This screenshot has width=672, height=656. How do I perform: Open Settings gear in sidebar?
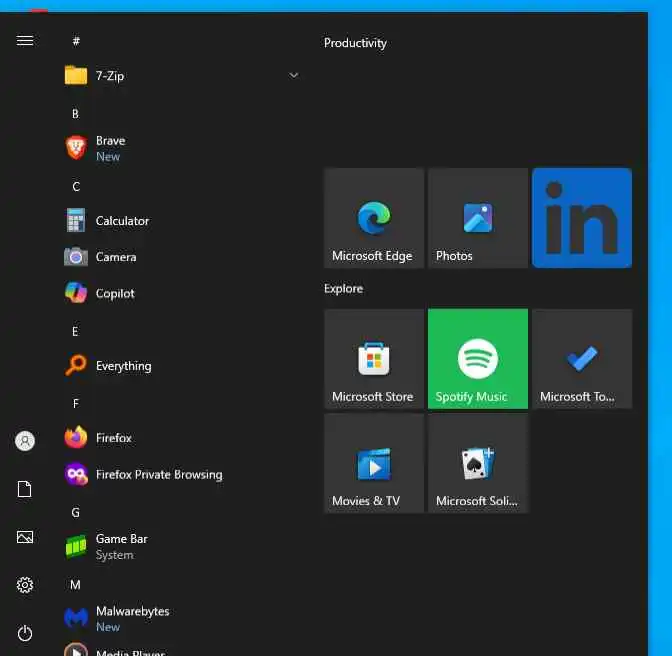pos(25,585)
